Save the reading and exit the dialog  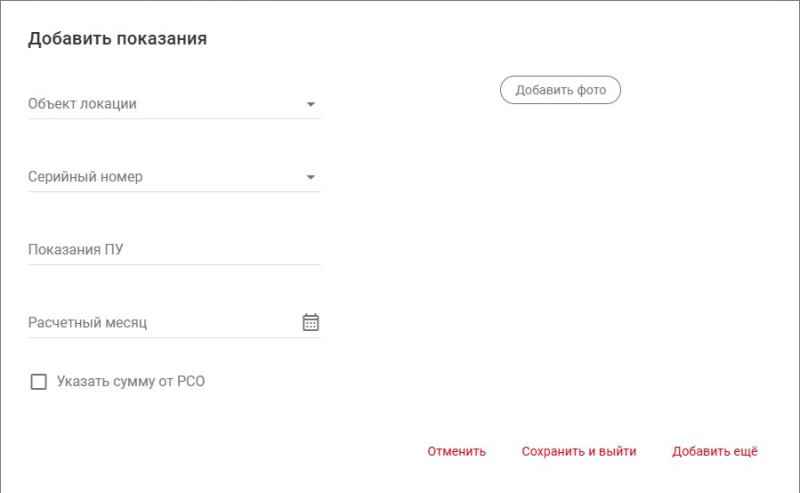[578, 451]
